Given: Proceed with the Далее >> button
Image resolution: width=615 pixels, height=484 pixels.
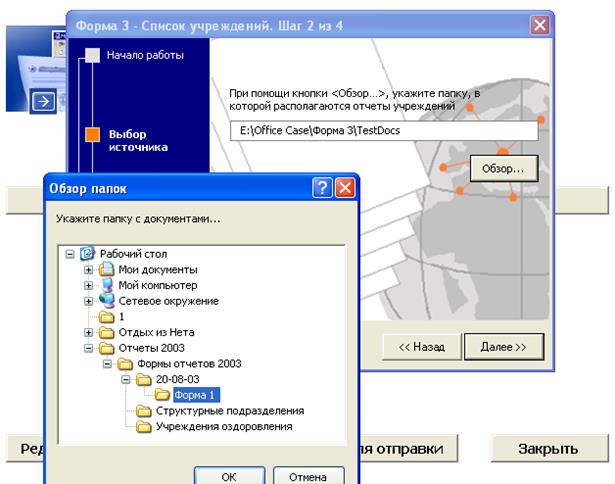Looking at the screenshot, I should (504, 347).
